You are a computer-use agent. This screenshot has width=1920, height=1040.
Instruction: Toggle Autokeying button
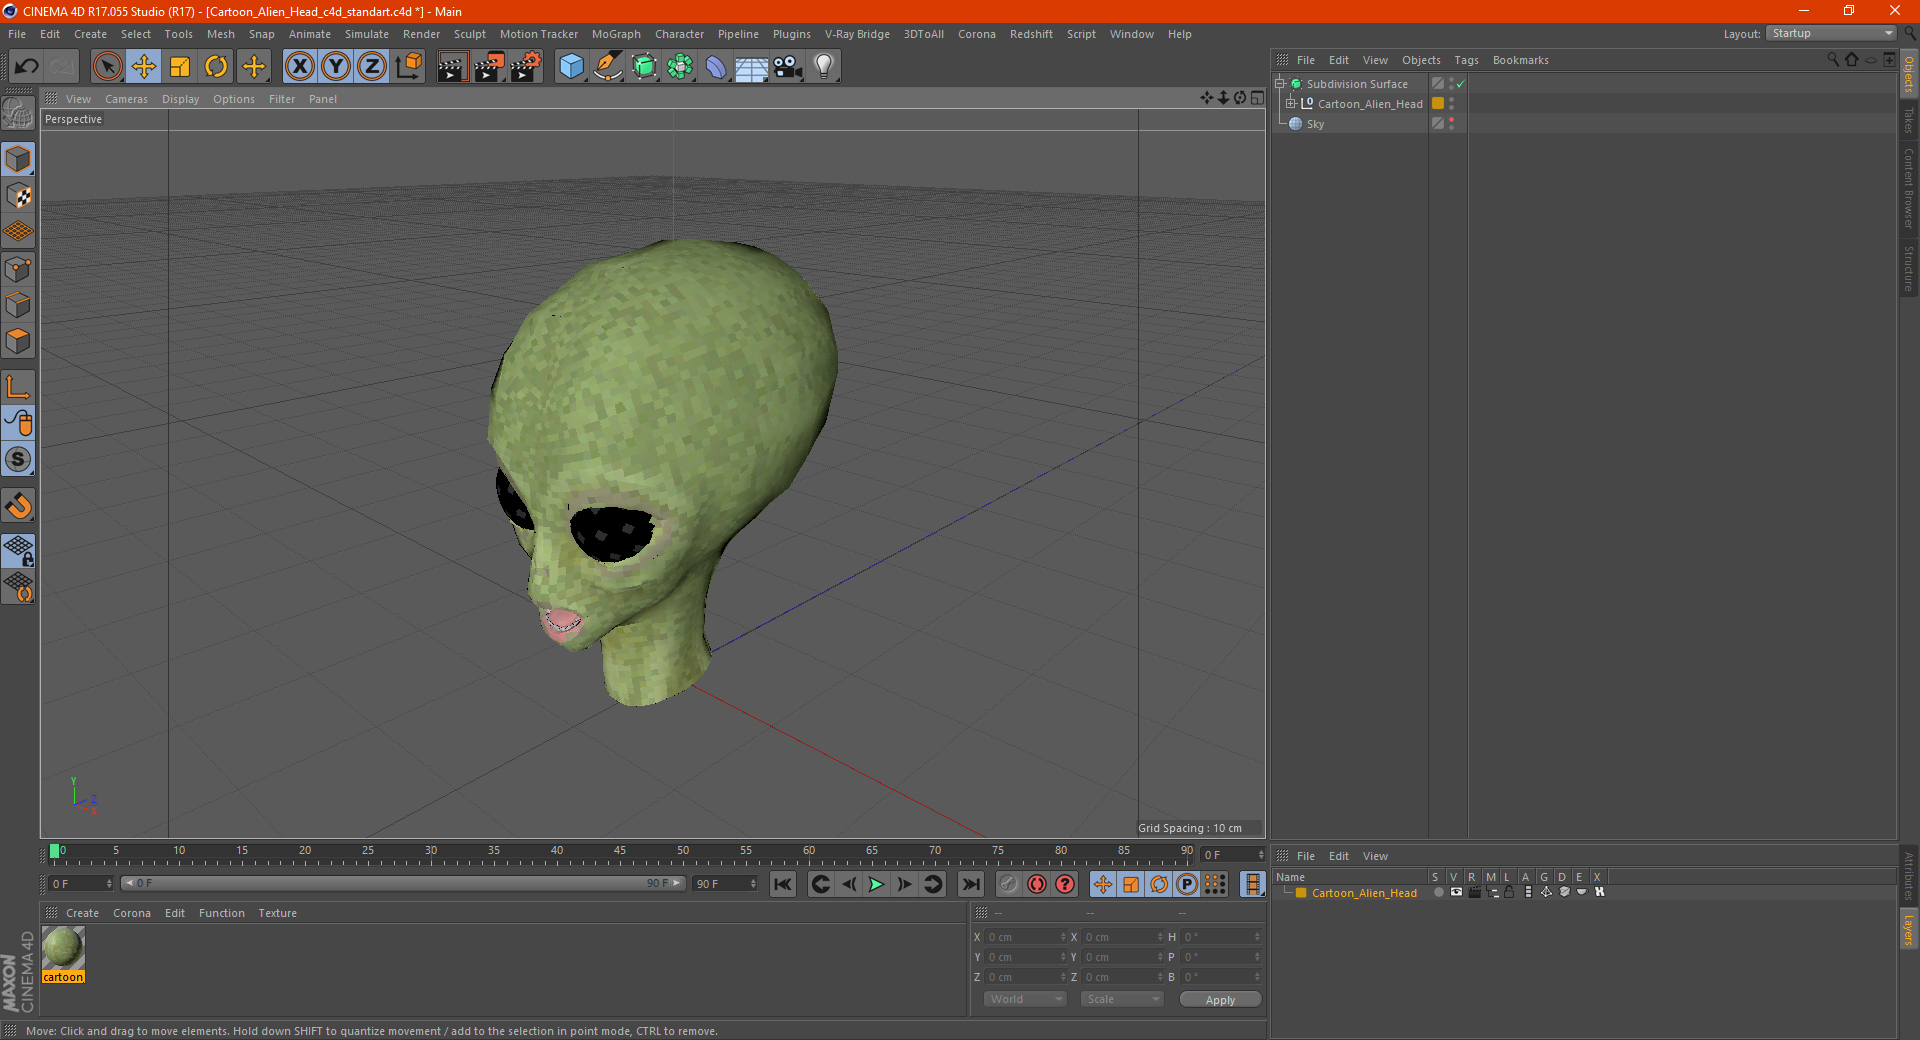1037,884
